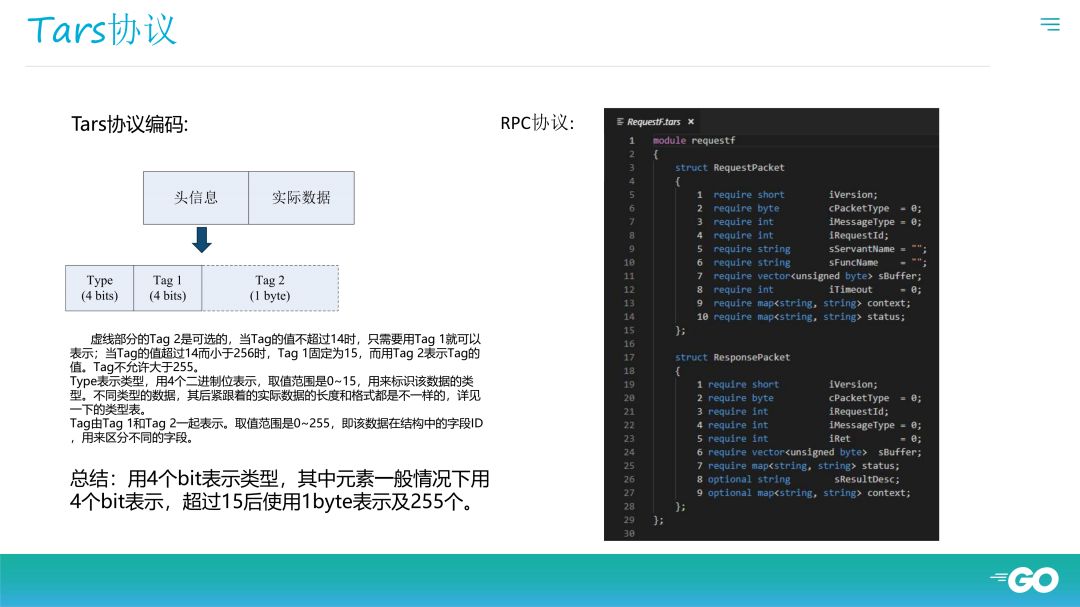Select the 头信息 box in the diagram
This screenshot has height=607, width=1080.
coord(196,198)
